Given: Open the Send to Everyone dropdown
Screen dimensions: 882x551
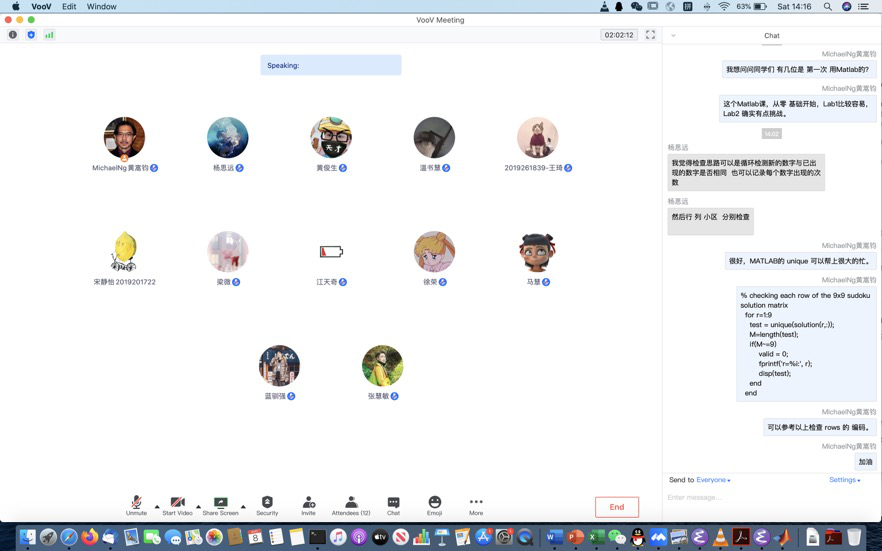Looking at the screenshot, I should click(x=713, y=480).
